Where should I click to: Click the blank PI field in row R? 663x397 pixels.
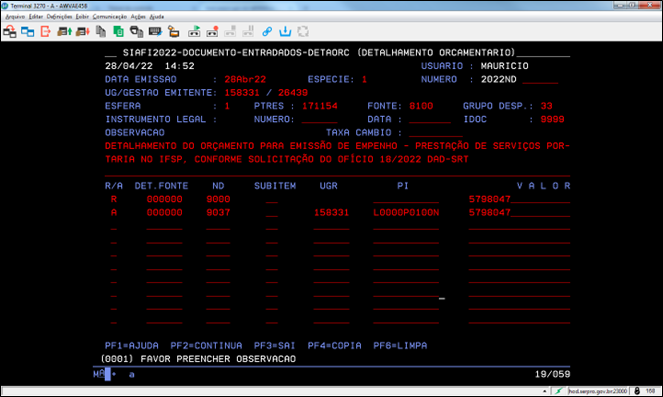(406, 200)
